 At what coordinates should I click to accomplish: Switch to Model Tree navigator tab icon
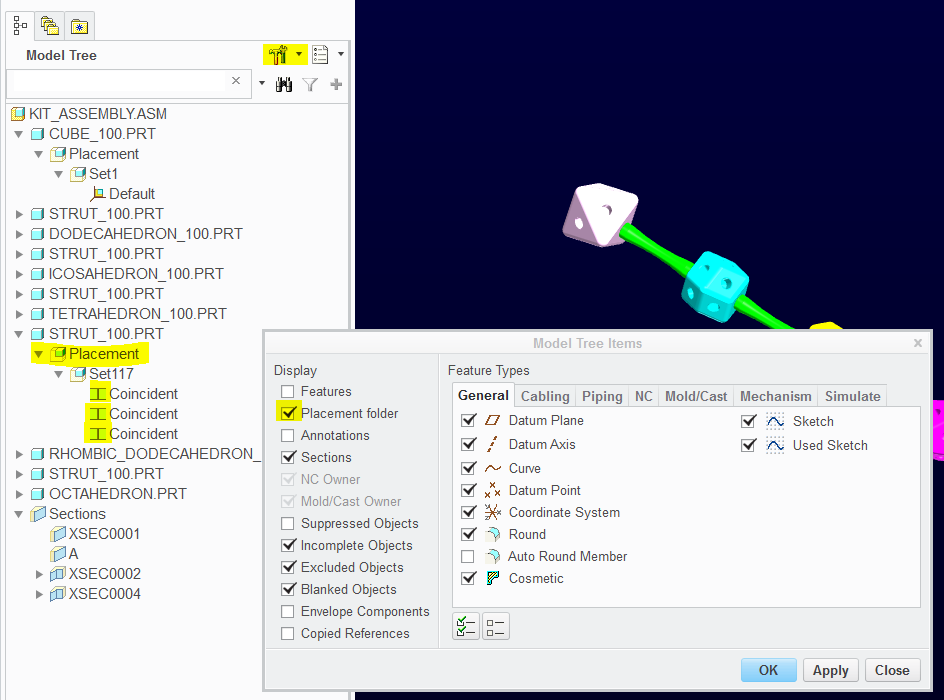[20, 25]
